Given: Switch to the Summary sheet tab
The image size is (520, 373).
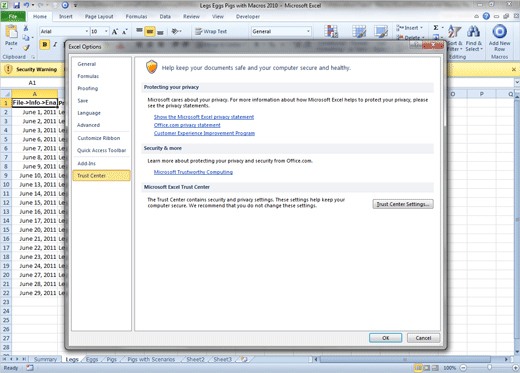Looking at the screenshot, I should point(45,359).
